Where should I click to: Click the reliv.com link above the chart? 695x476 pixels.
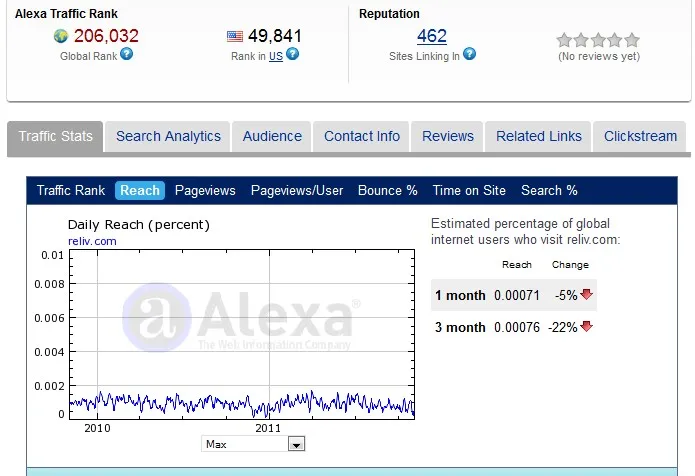coord(92,241)
